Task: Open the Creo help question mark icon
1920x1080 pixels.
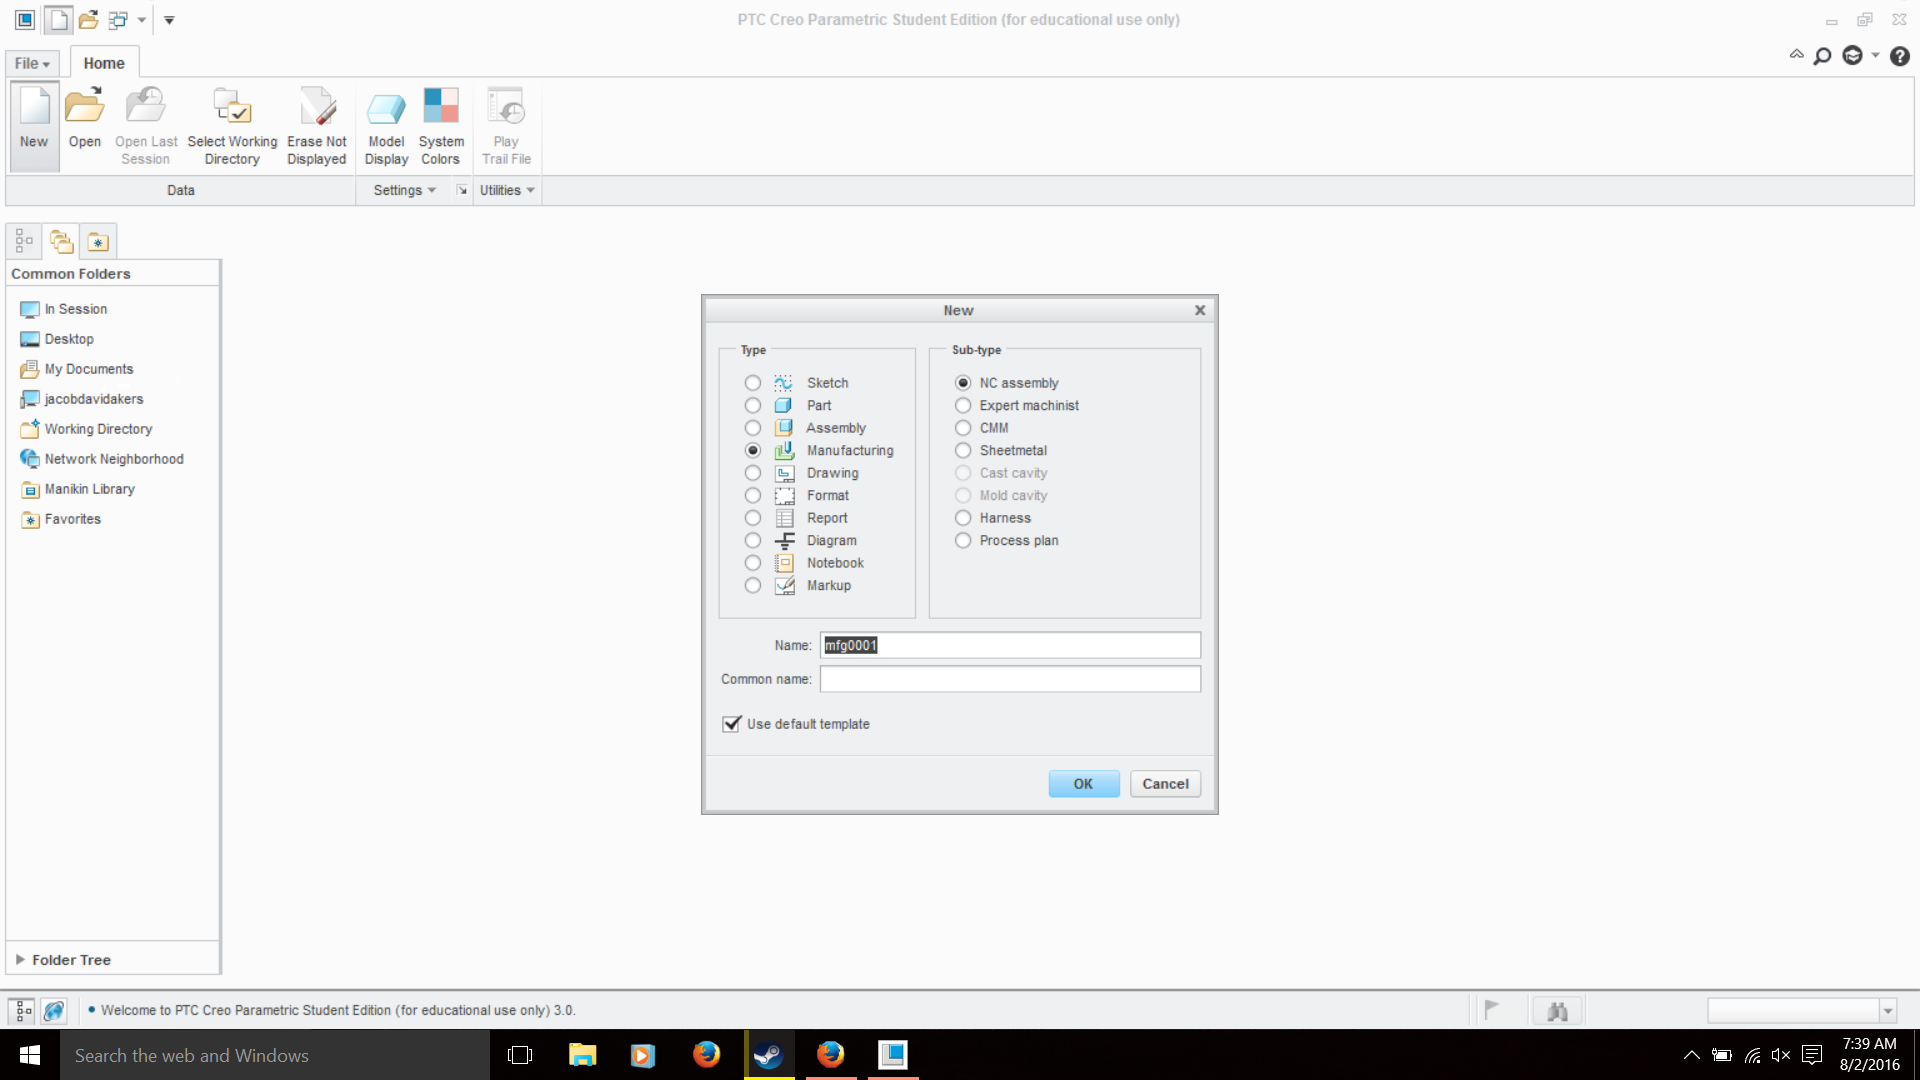Action: coord(1900,57)
